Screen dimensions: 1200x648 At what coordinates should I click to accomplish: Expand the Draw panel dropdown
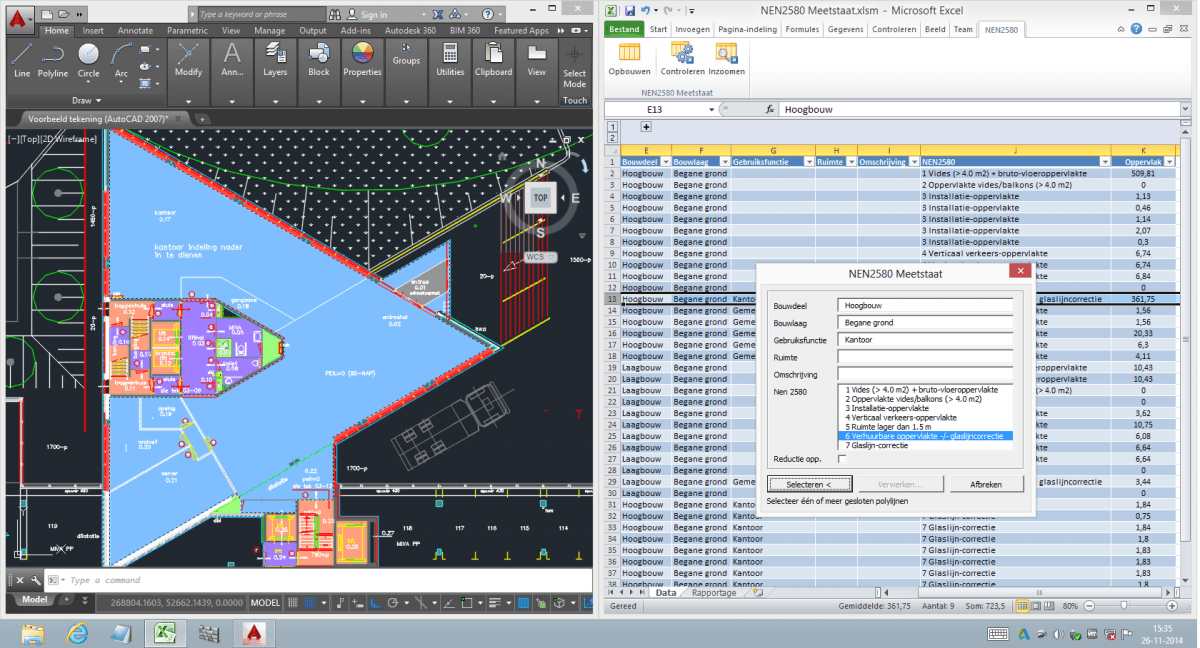pos(87,100)
